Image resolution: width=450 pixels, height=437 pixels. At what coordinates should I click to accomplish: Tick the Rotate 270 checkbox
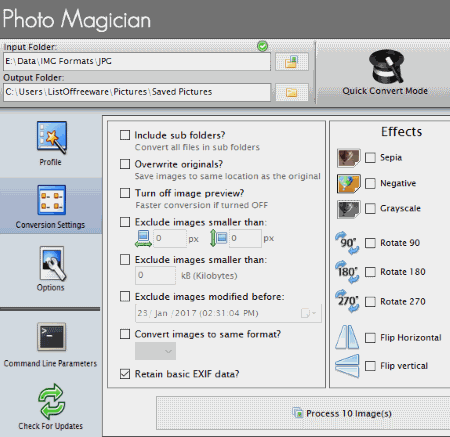click(x=370, y=302)
